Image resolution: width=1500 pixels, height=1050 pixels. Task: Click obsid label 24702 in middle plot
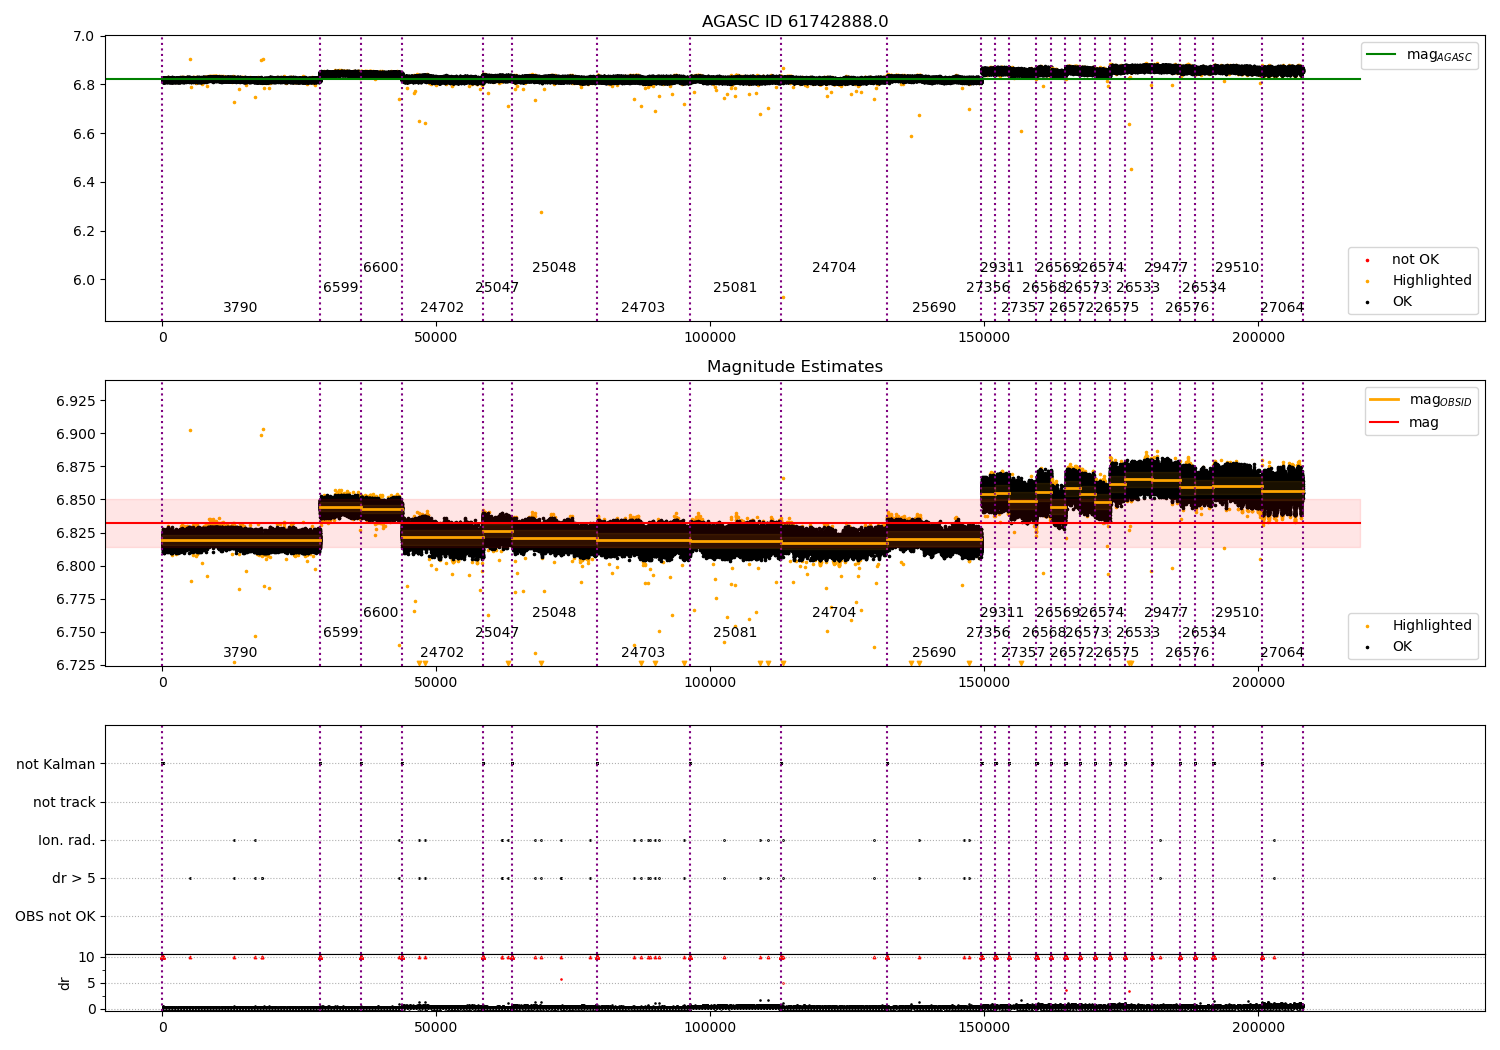[x=442, y=653]
